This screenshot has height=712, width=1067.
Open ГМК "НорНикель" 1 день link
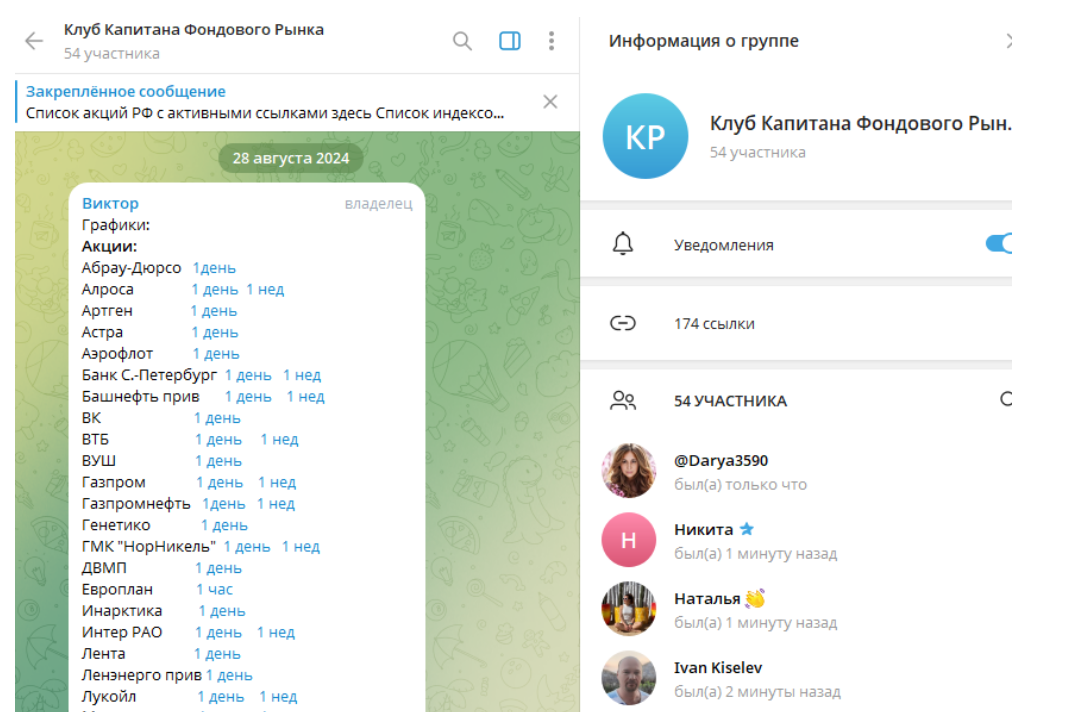point(246,547)
